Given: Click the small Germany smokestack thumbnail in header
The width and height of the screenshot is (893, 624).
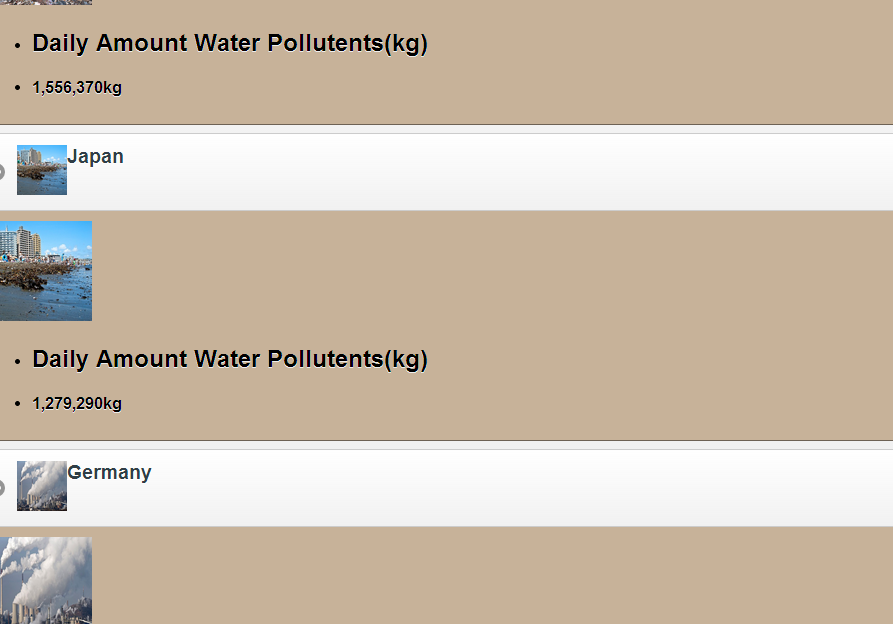Looking at the screenshot, I should point(42,486).
